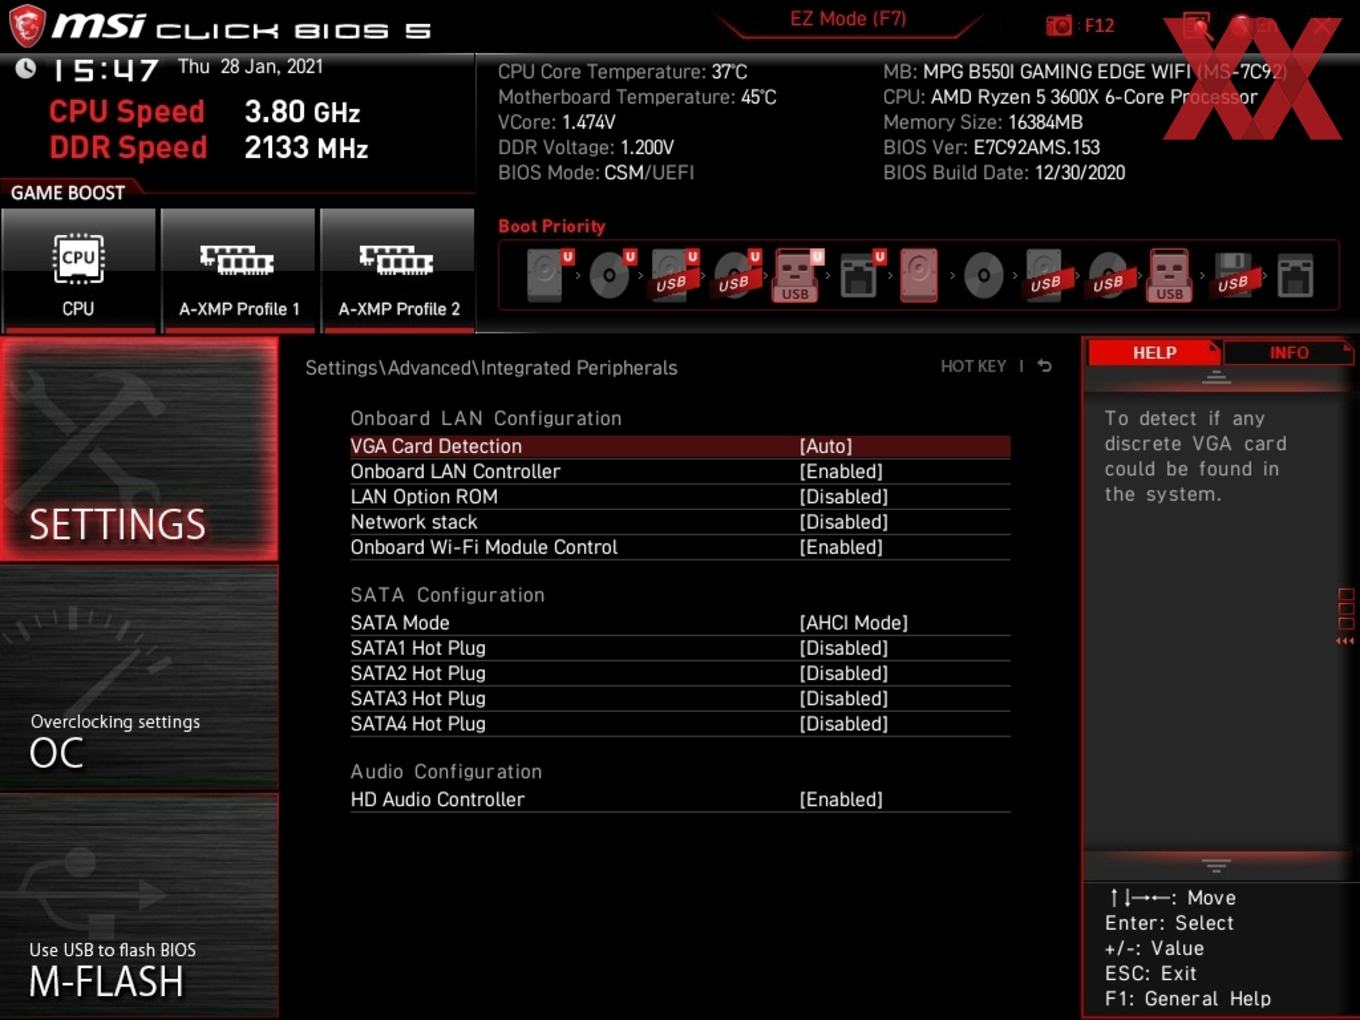
Task: Click the F12 screenshot label
Action: click(1099, 26)
